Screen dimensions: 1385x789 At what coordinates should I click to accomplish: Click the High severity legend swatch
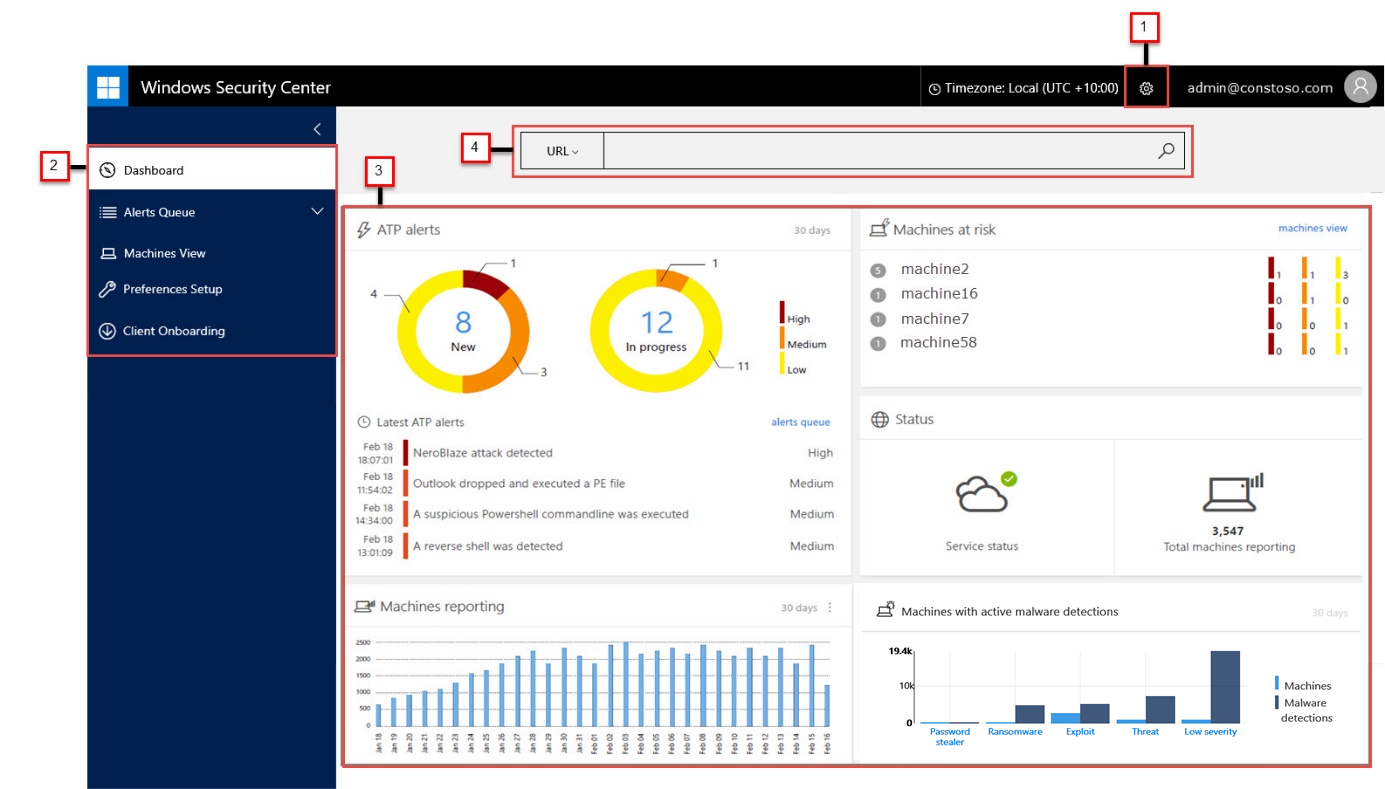point(782,312)
